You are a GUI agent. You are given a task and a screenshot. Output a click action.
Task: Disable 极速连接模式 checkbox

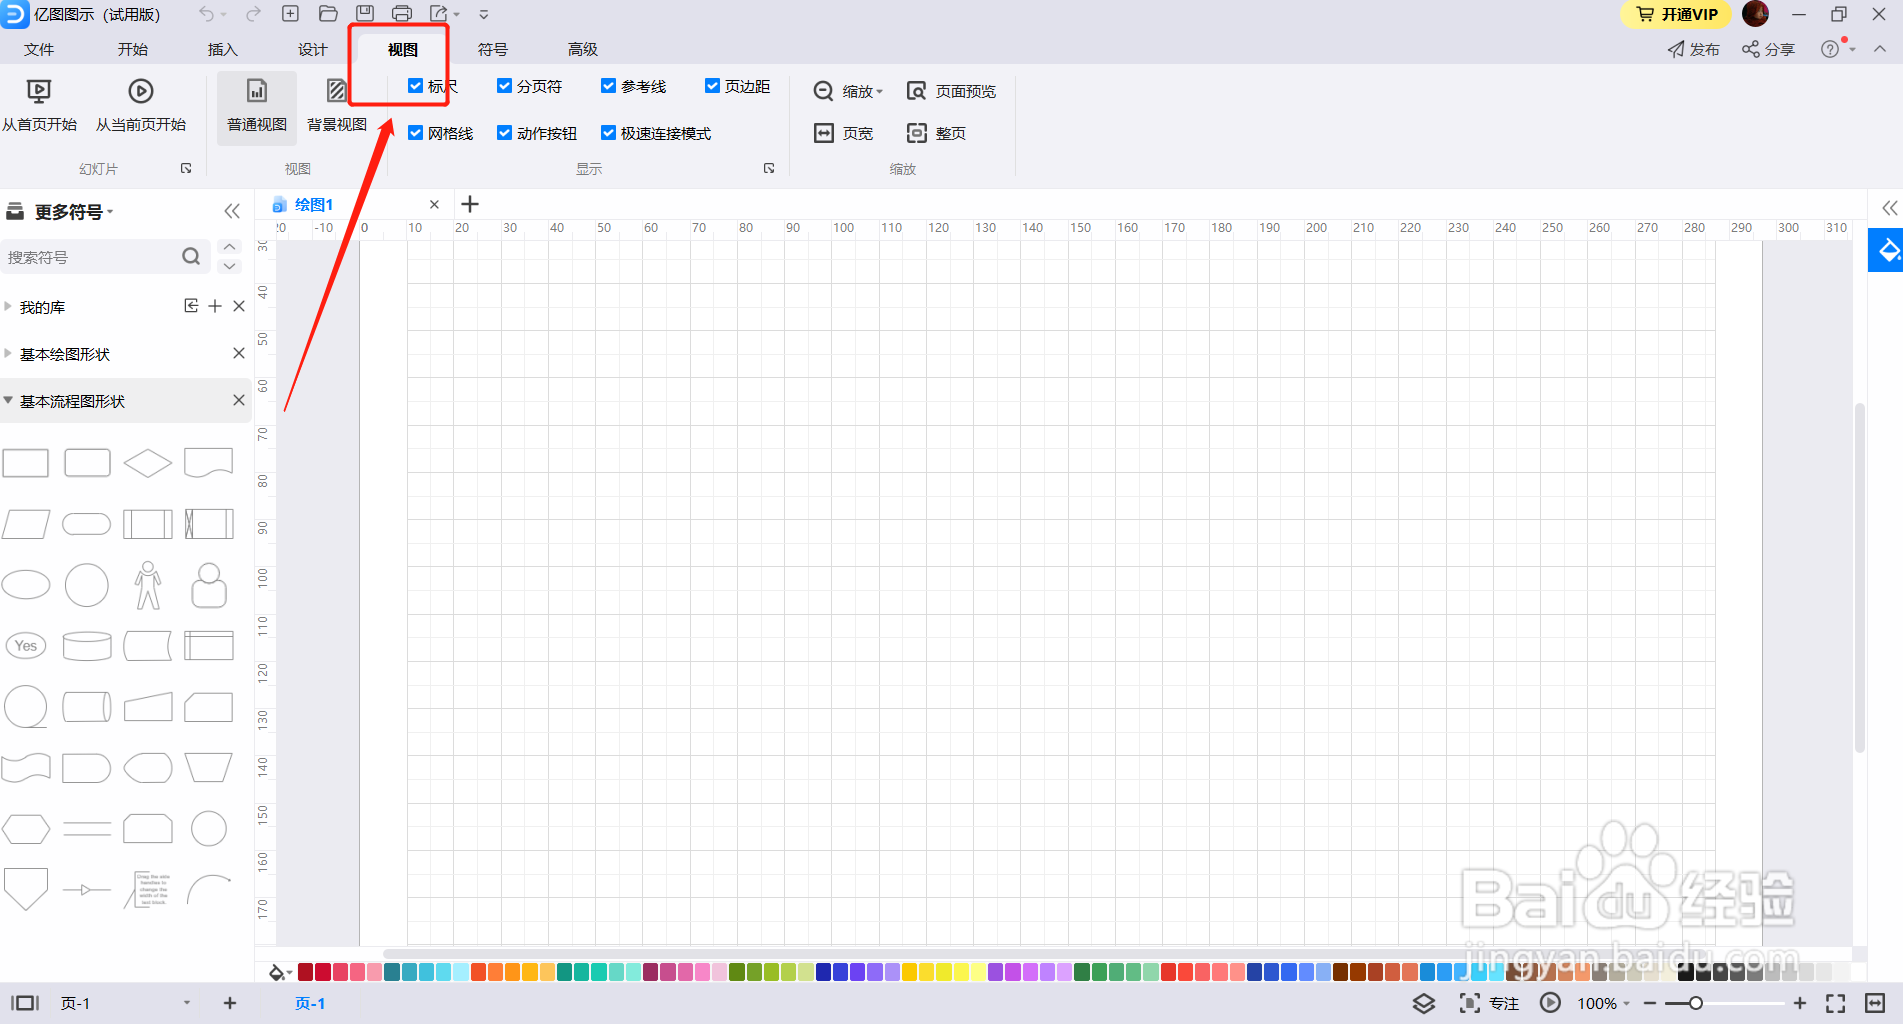[x=608, y=133]
